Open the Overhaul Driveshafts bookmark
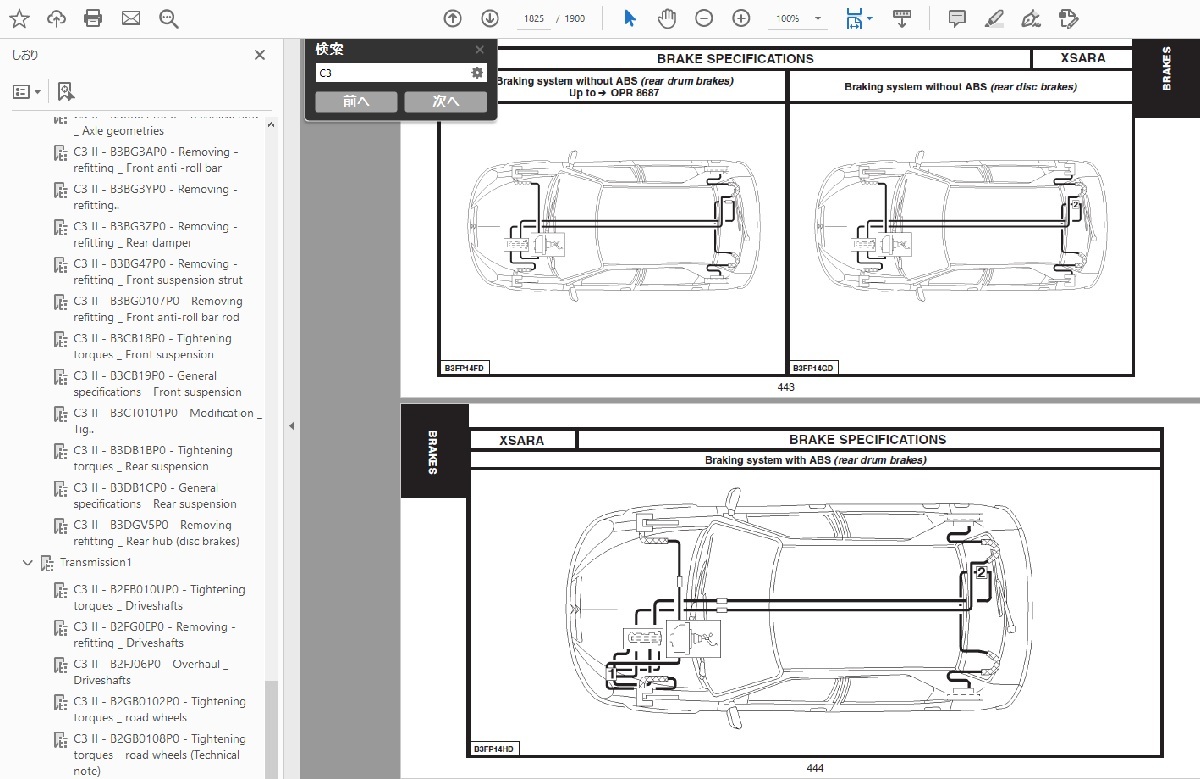The image size is (1200, 779). [x=151, y=672]
